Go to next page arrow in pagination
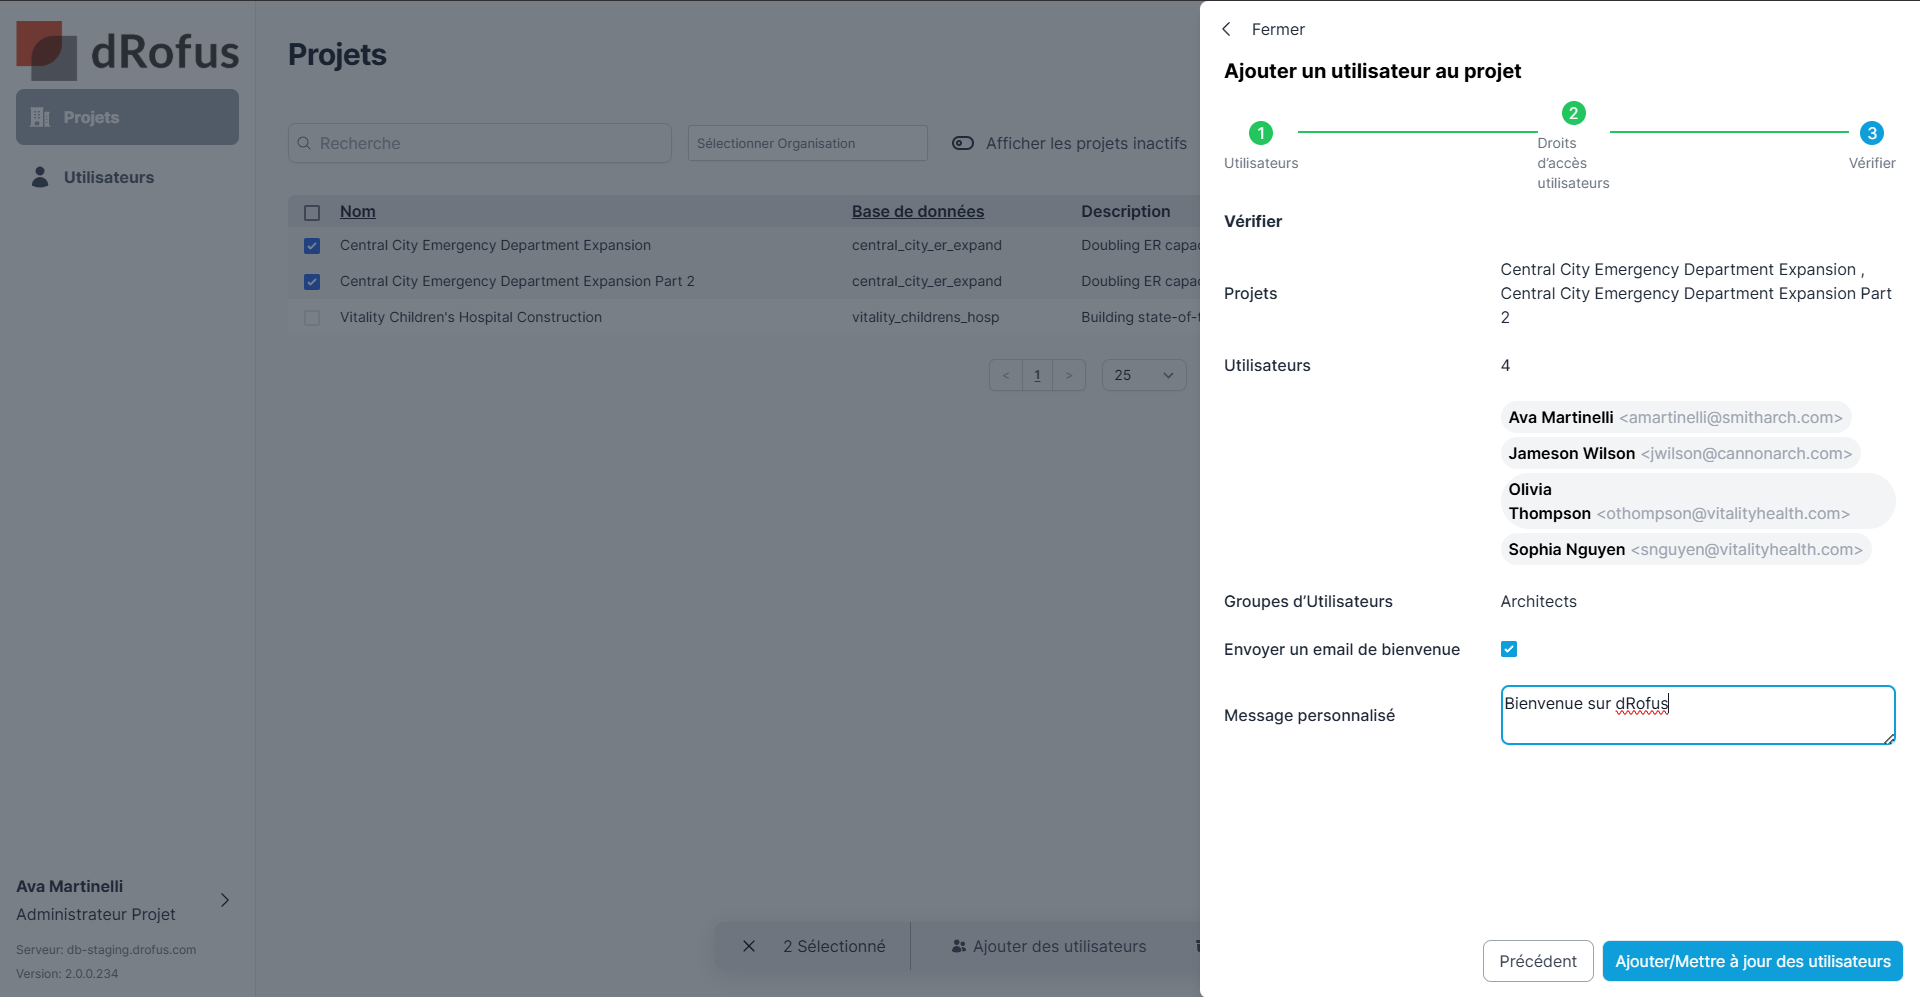The image size is (1920, 997). (x=1069, y=375)
